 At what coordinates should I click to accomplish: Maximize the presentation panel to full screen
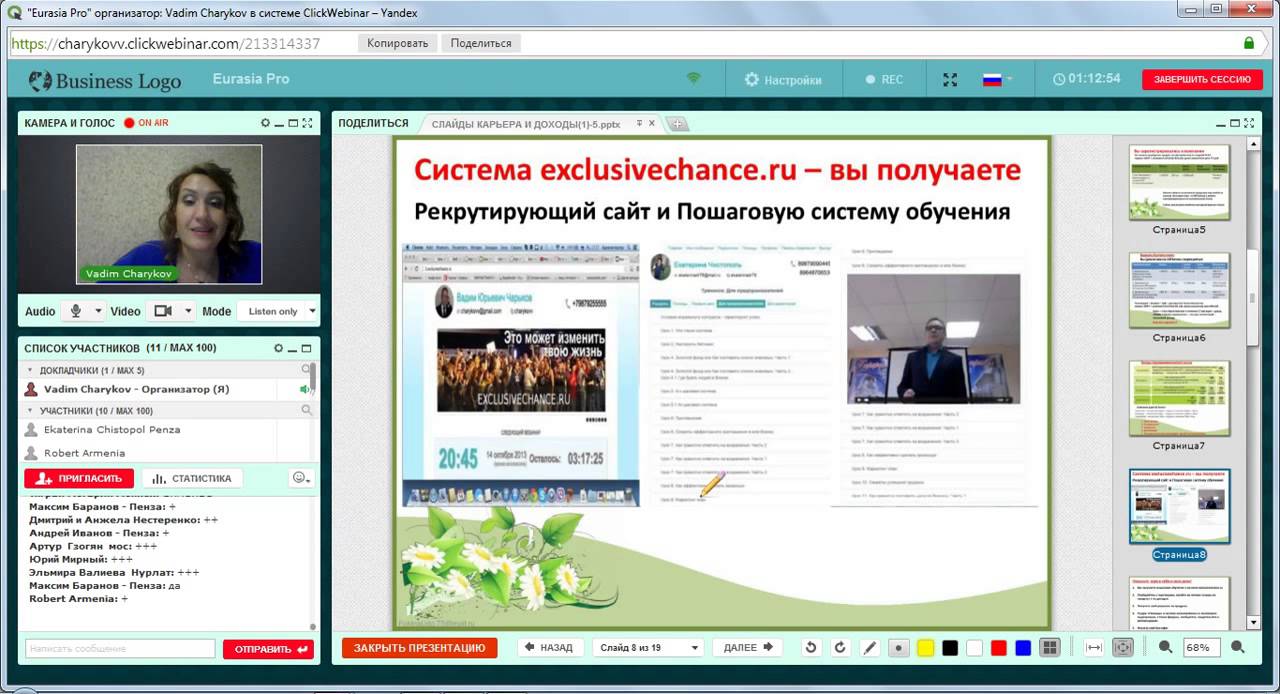coord(1251,123)
